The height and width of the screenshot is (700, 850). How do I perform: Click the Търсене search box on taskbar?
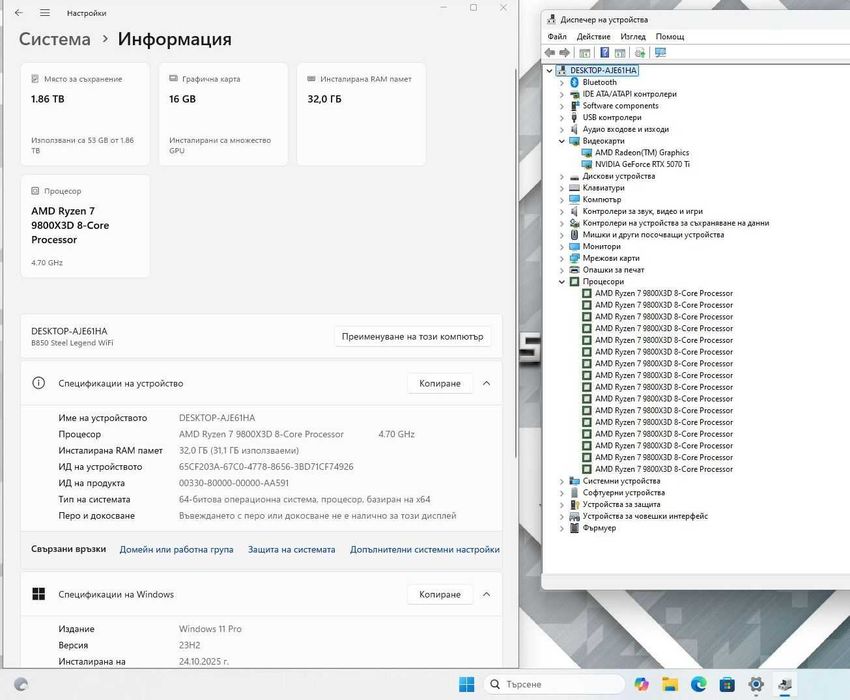click(x=553, y=684)
